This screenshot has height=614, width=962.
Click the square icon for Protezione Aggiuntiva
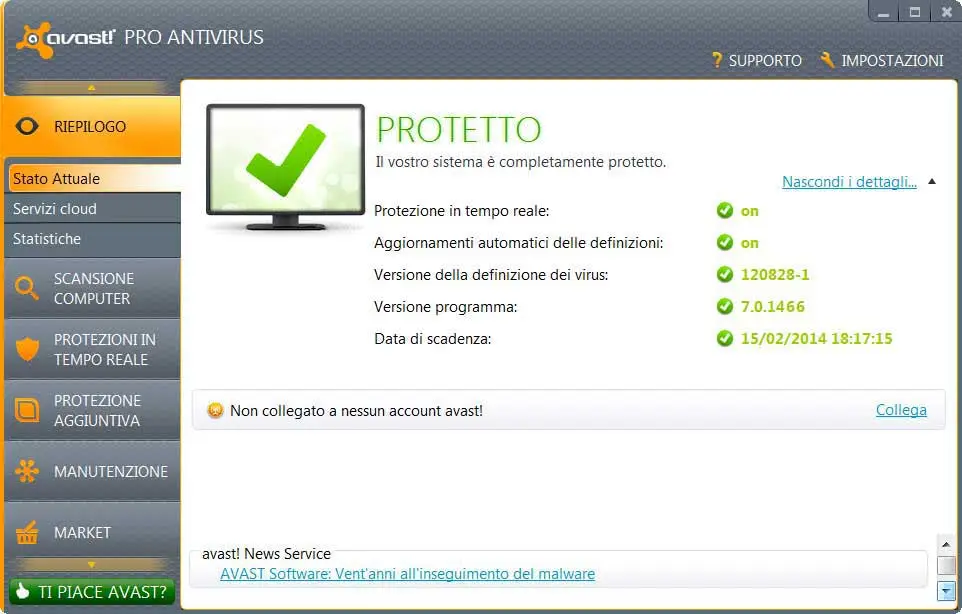(27, 410)
